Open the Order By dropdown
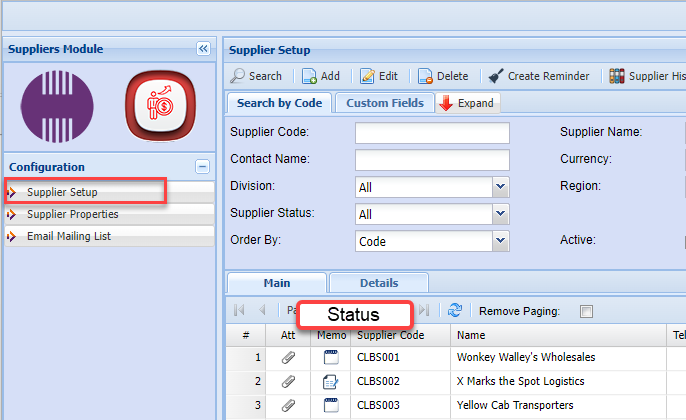The height and width of the screenshot is (420, 686). [x=500, y=241]
